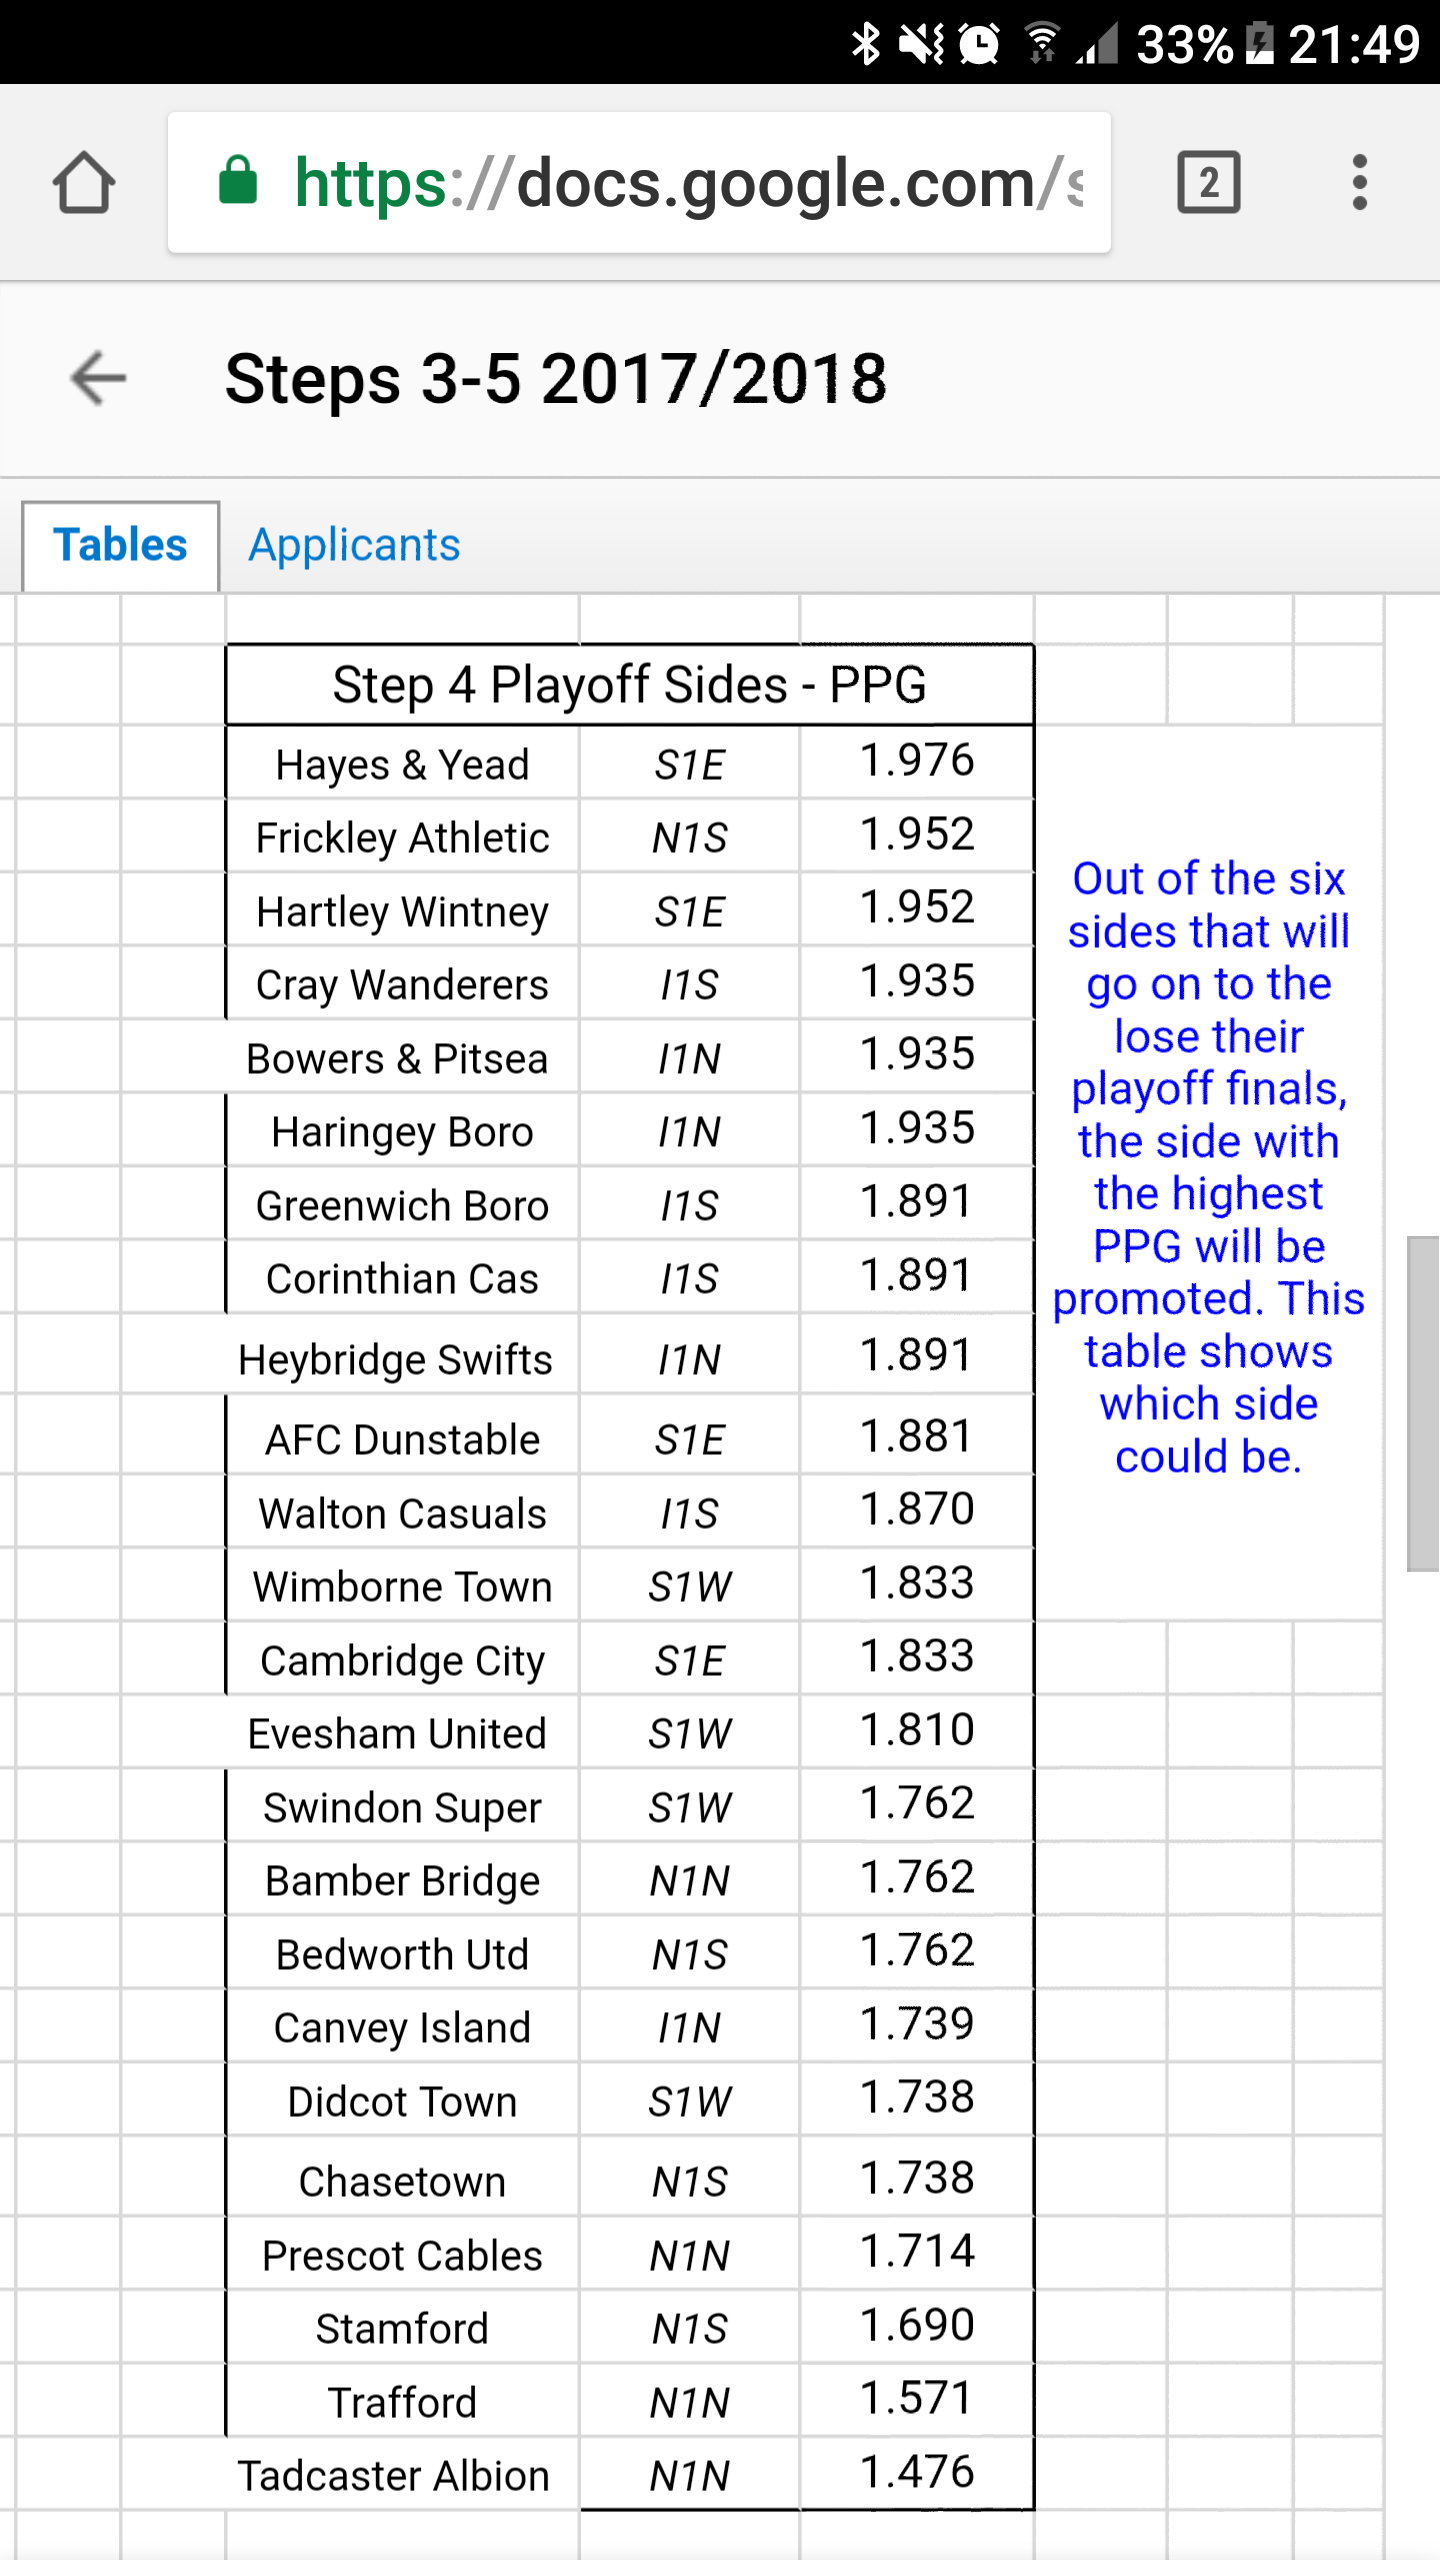Select the Tables tab
The width and height of the screenshot is (1440, 2560).
point(120,546)
